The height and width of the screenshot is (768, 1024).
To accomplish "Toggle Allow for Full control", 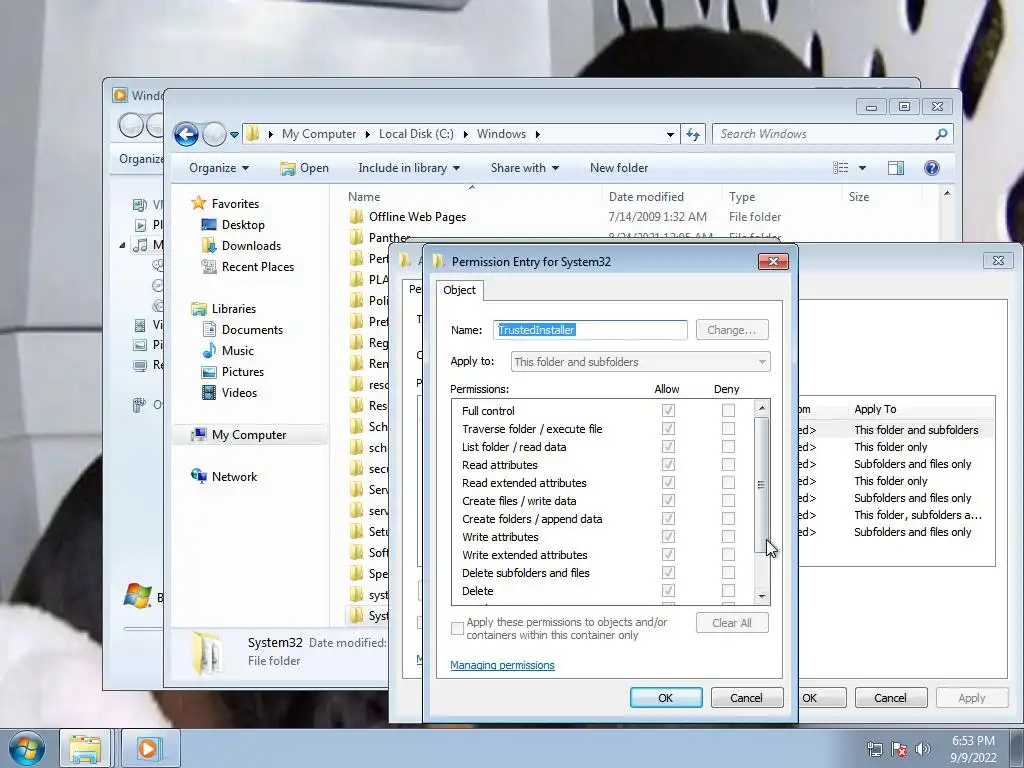I will [667, 410].
